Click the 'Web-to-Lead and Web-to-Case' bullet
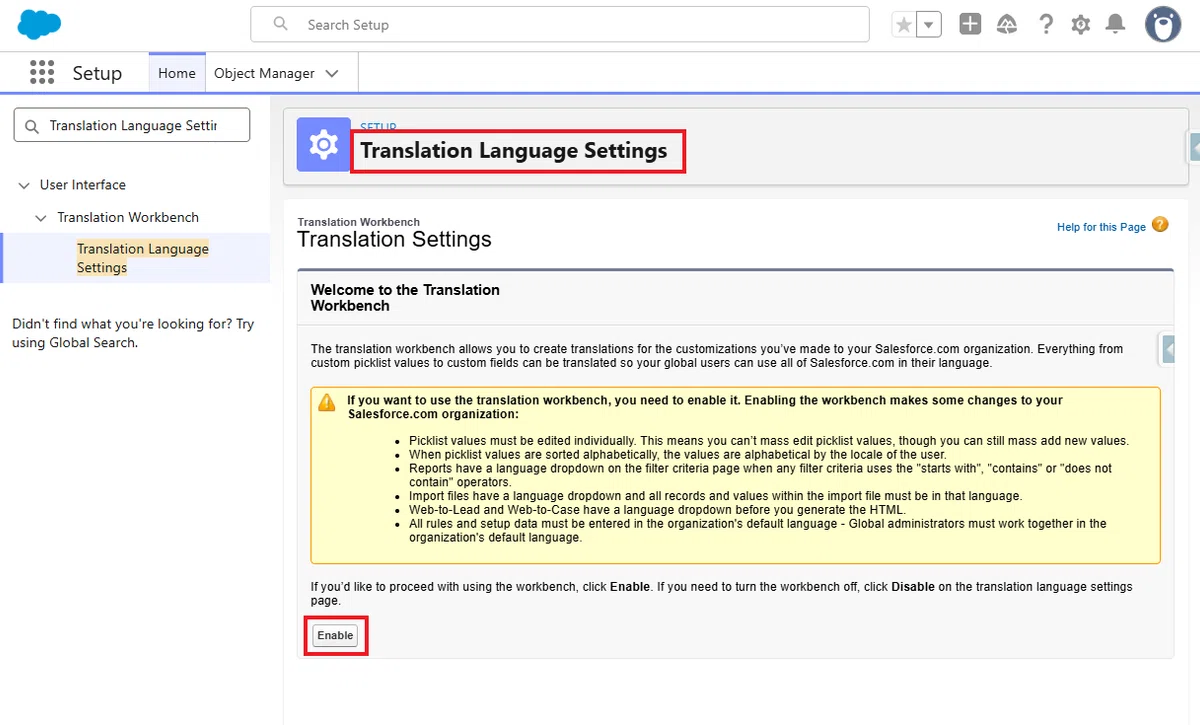 tap(657, 509)
